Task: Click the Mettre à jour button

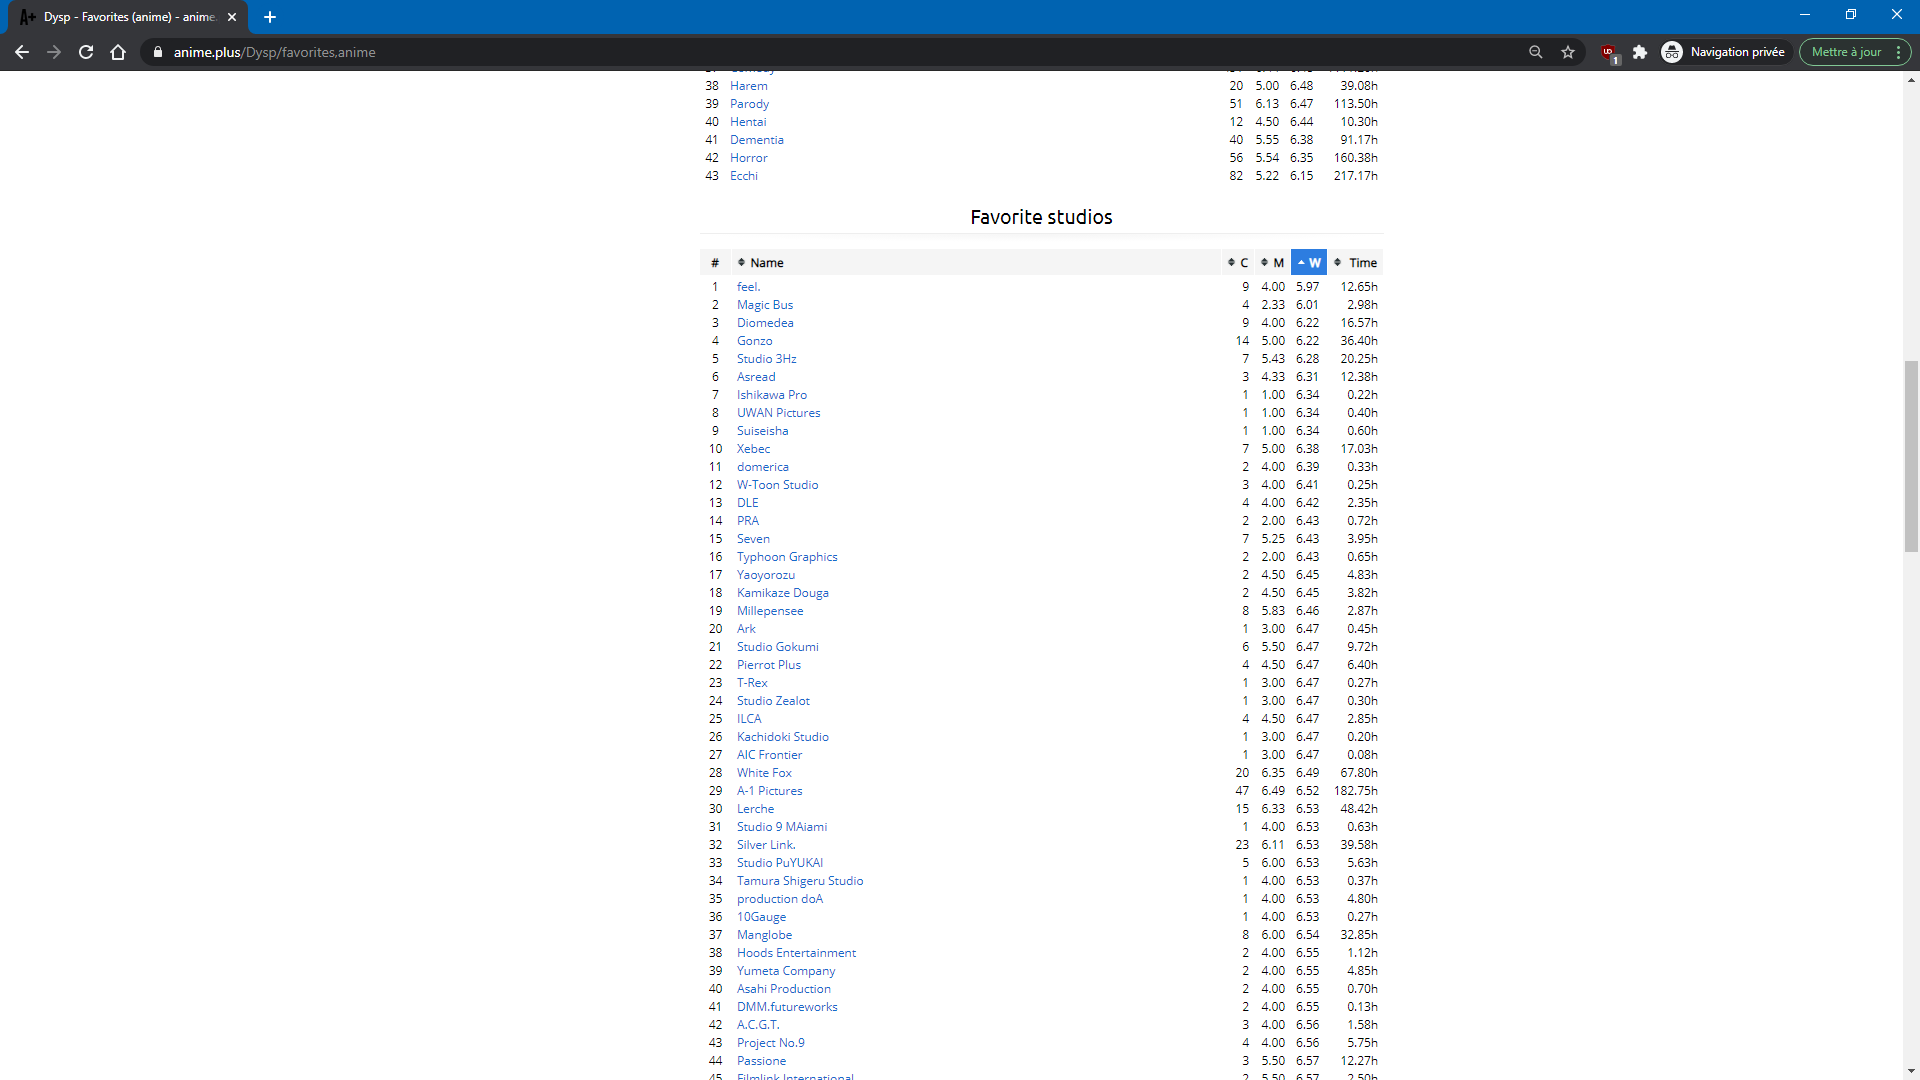Action: point(1846,52)
